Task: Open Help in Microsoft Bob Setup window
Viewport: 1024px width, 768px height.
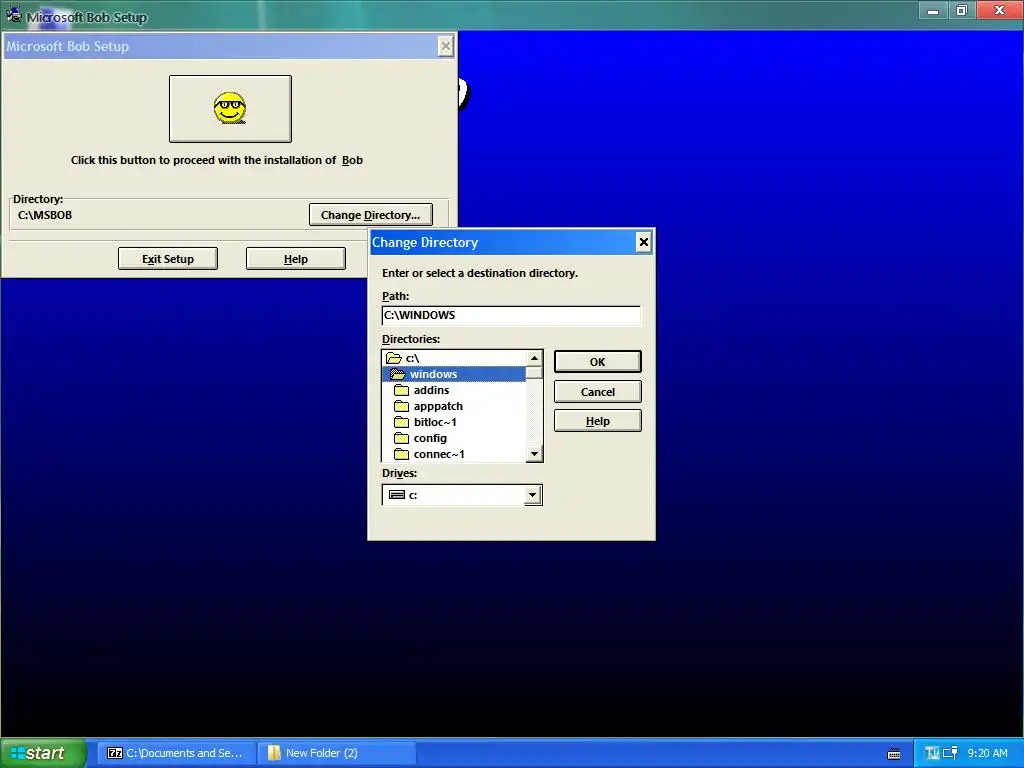Action: tap(296, 259)
